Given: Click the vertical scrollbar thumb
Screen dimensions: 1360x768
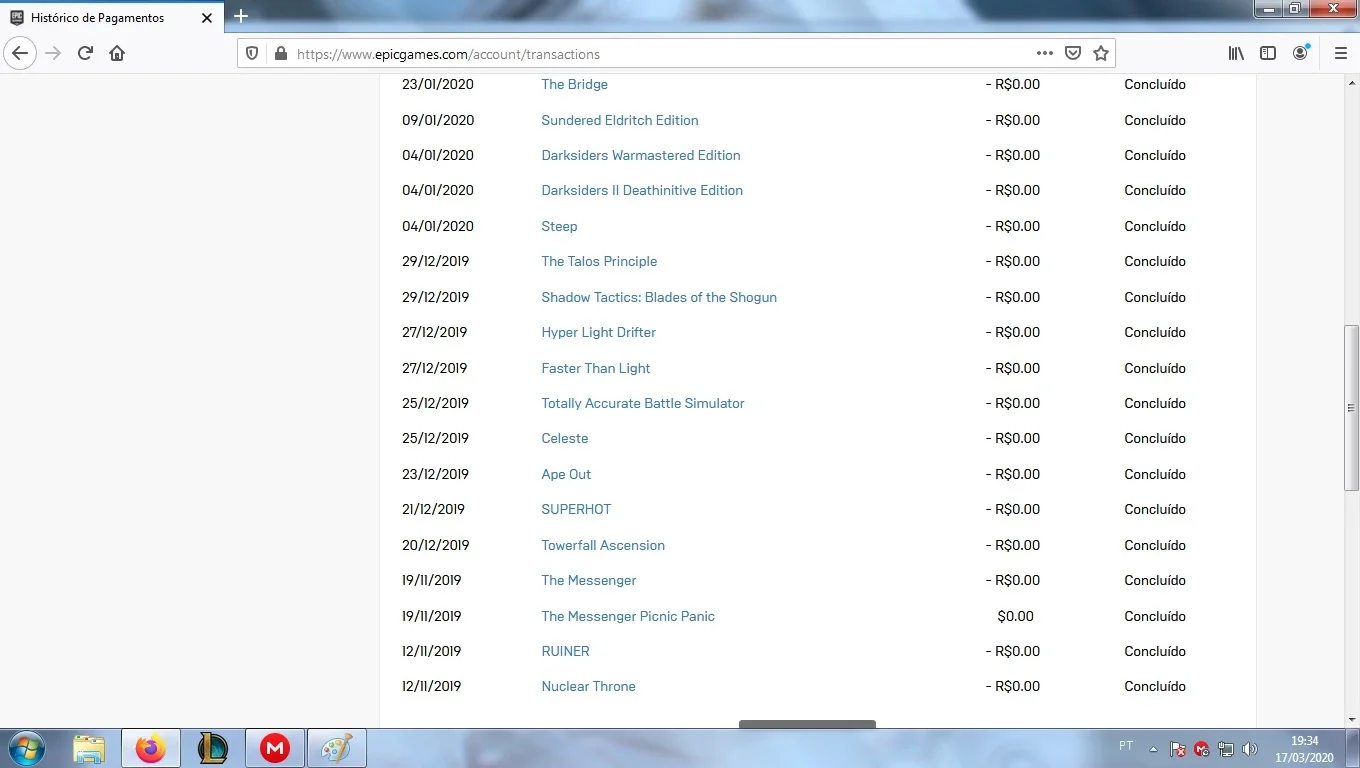Looking at the screenshot, I should (1351, 408).
